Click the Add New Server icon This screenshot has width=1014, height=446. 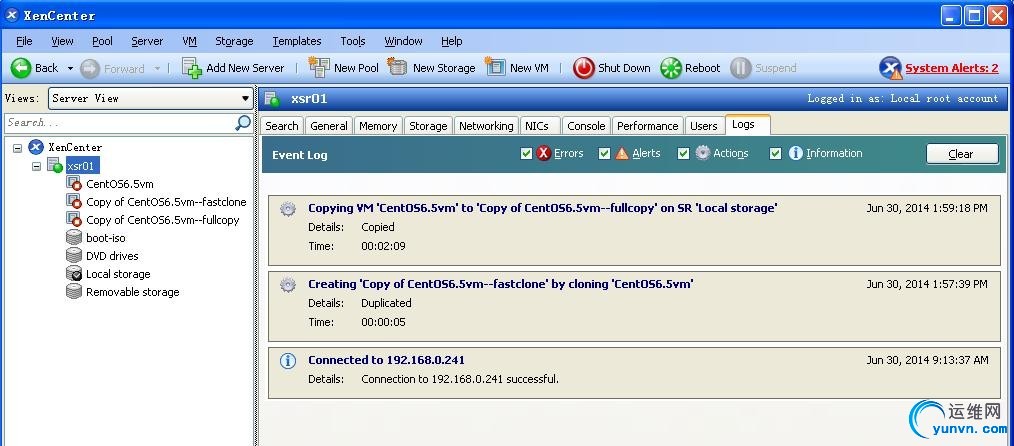click(191, 68)
